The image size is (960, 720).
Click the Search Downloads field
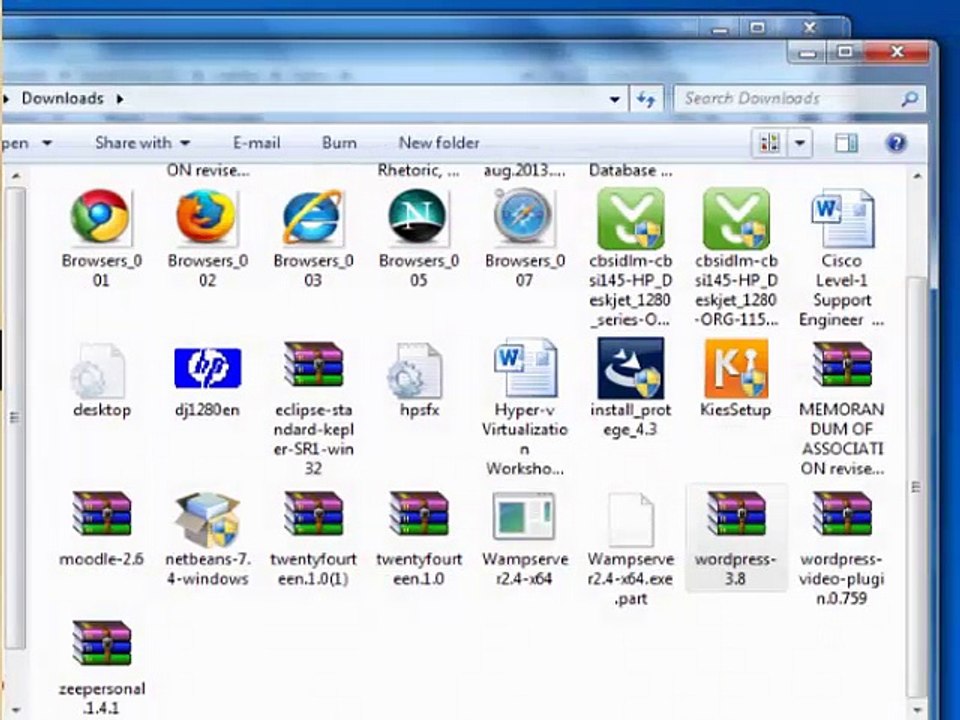click(x=800, y=99)
